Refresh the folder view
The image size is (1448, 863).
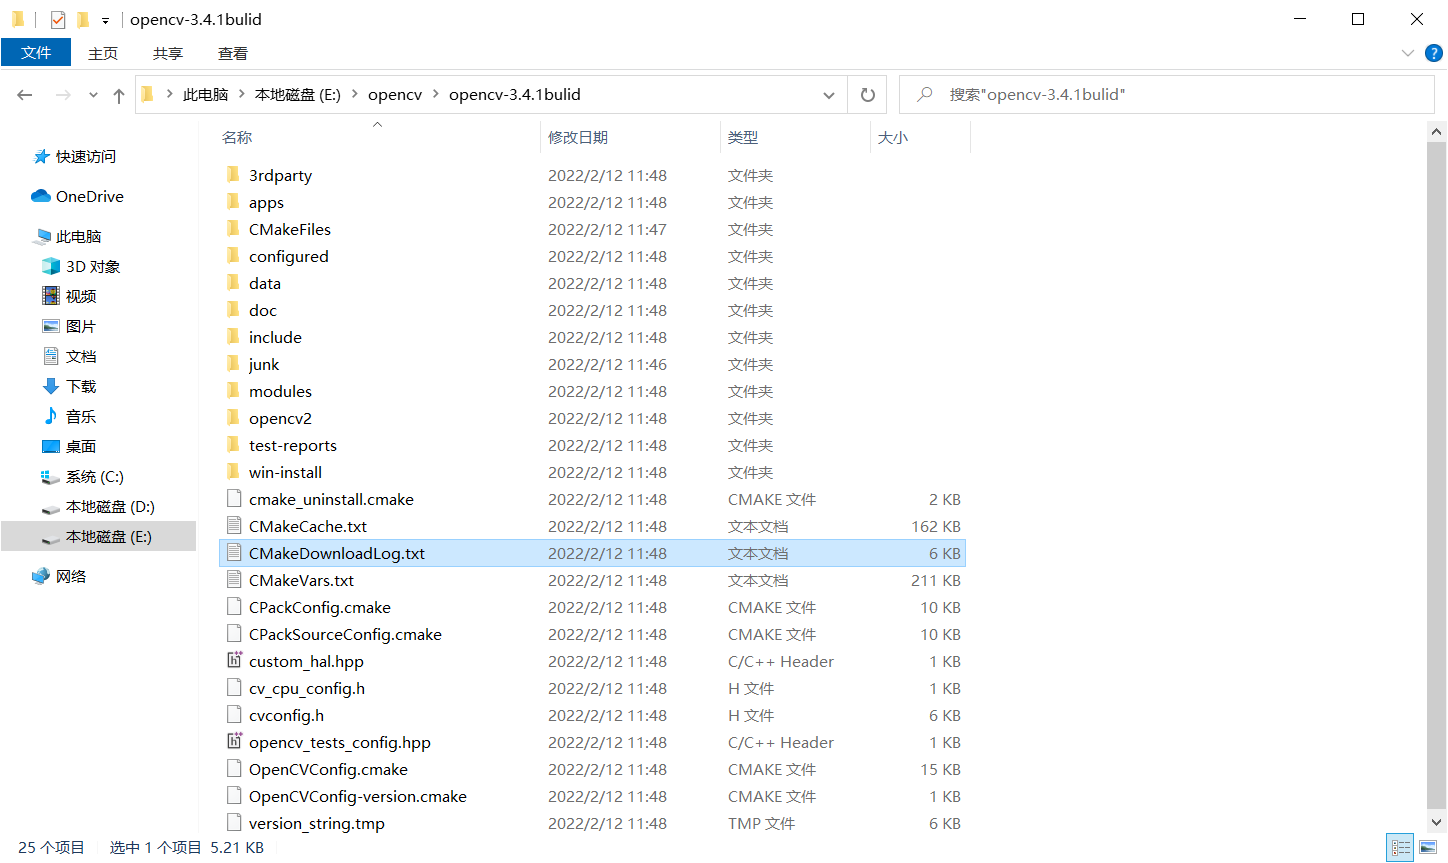(x=868, y=94)
